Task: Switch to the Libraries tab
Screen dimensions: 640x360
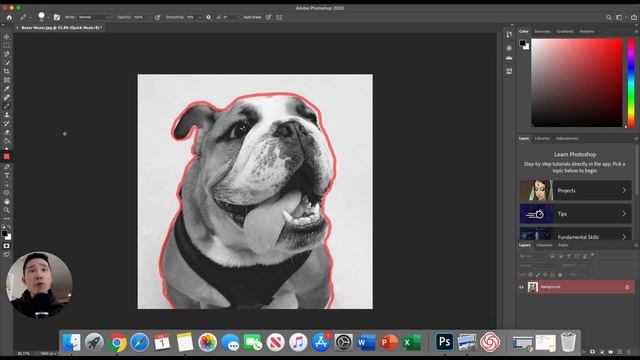Action: click(542, 138)
